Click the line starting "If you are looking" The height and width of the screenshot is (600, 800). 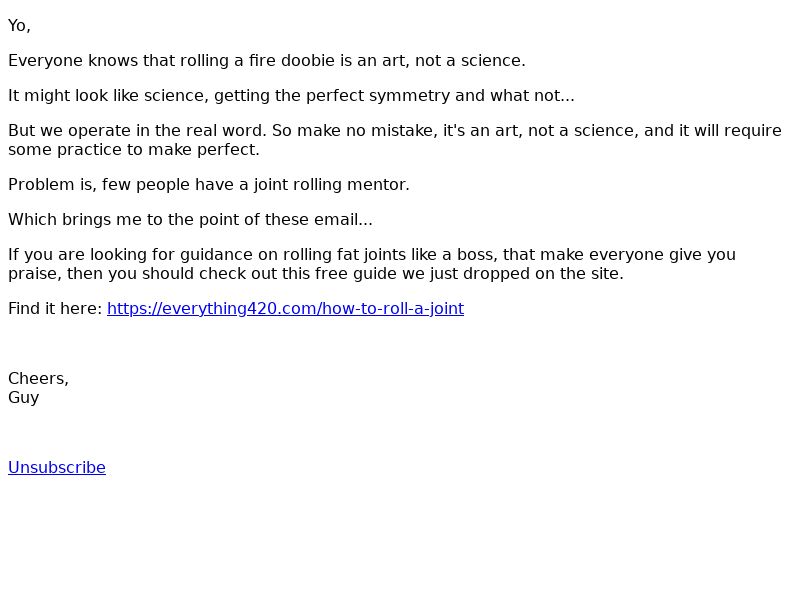pos(371,255)
